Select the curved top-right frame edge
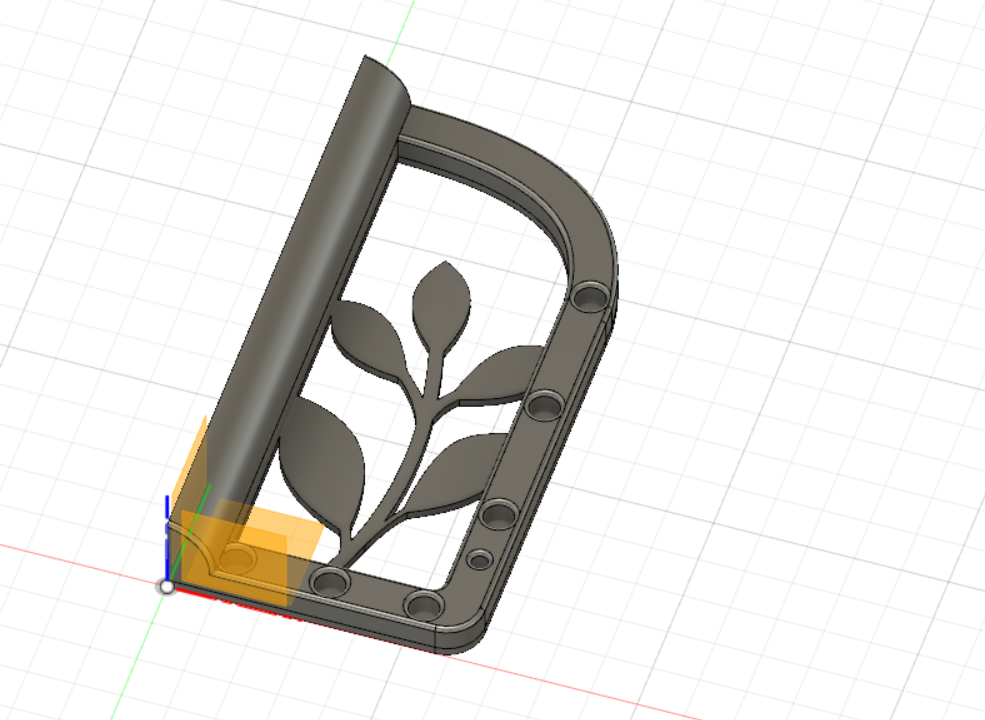Viewport: 985px width, 720px height. 575,200
